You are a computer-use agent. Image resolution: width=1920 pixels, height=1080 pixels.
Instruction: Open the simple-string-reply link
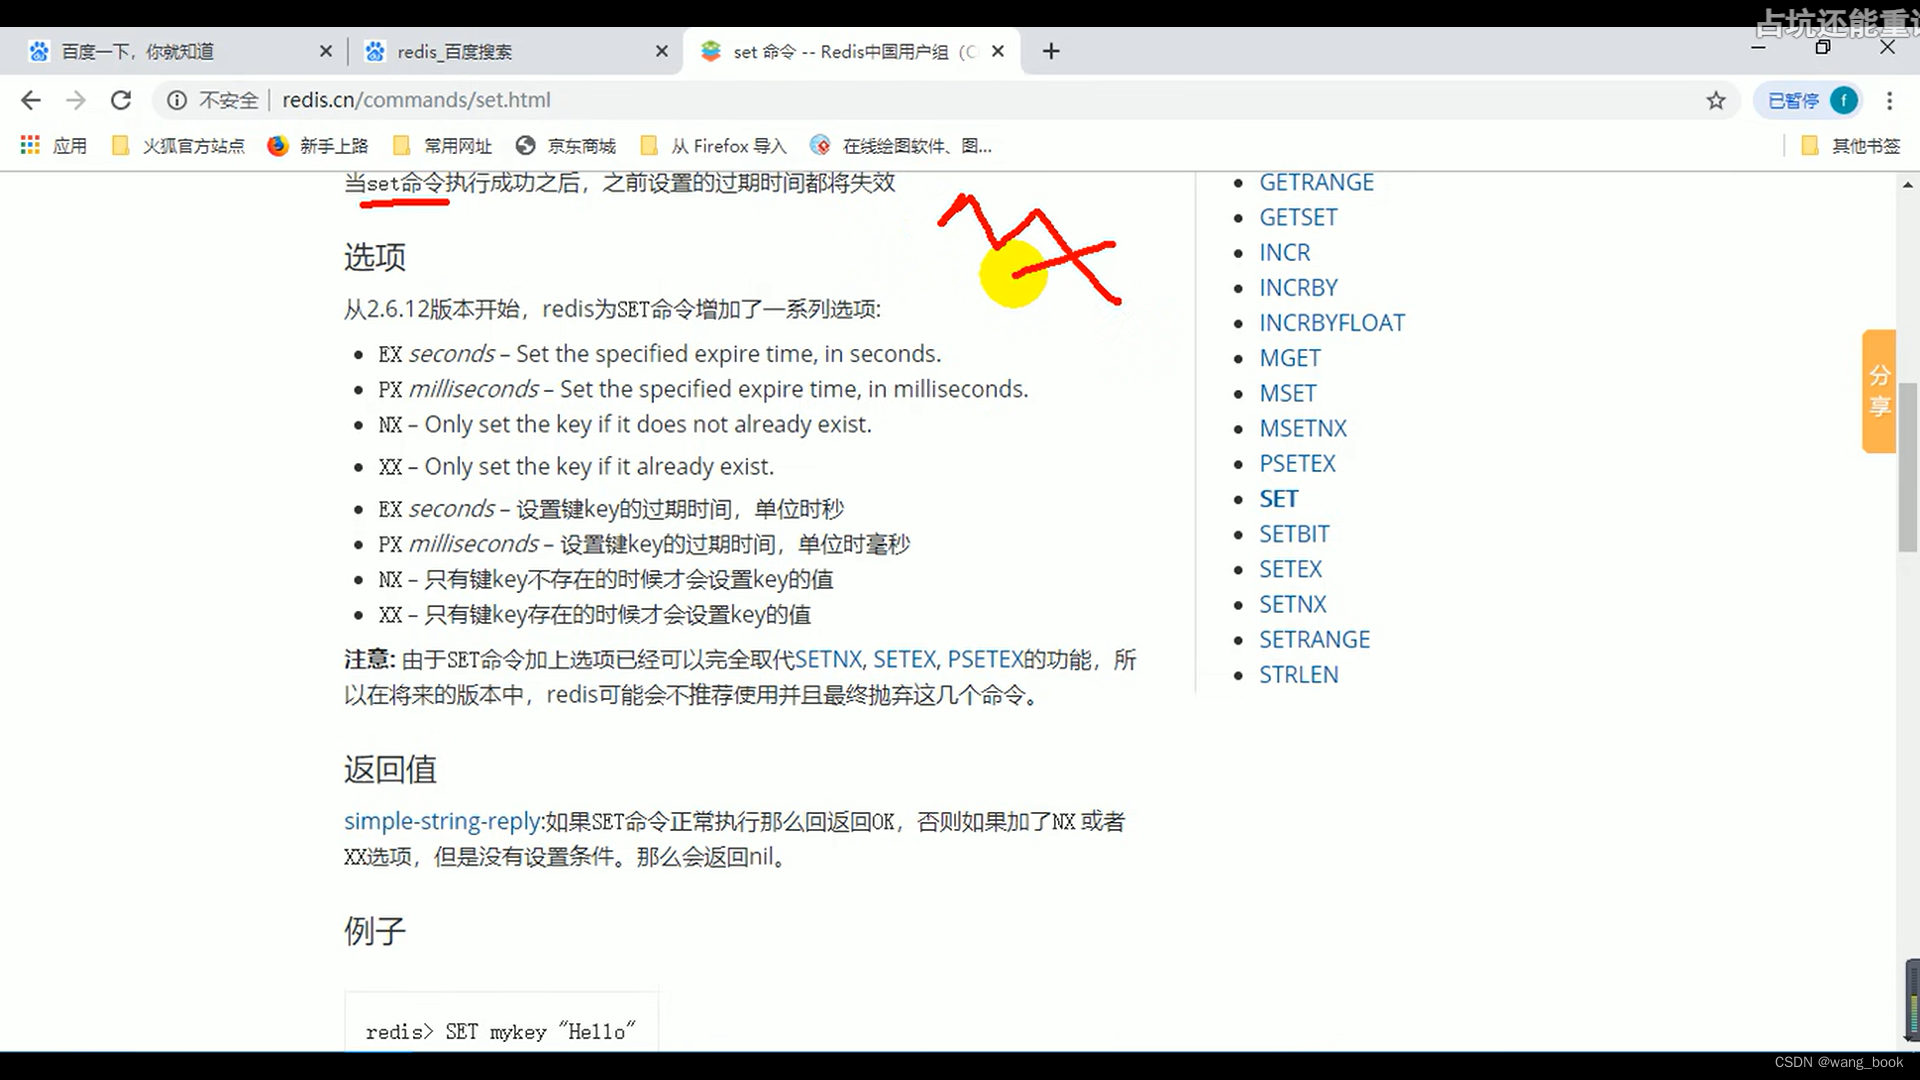pyautogui.click(x=442, y=821)
